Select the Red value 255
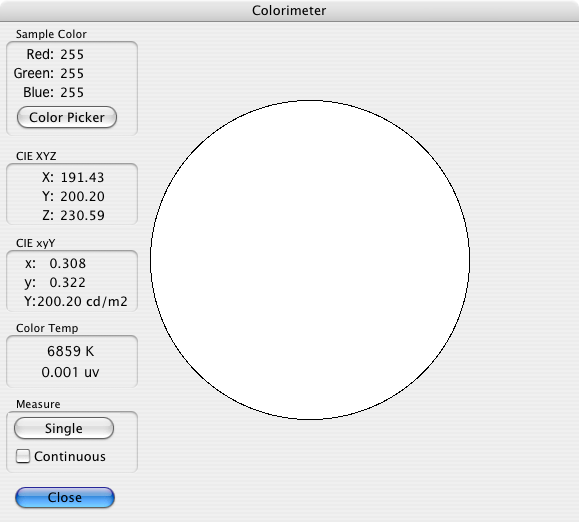Viewport: 579px width, 522px height. pos(72,55)
